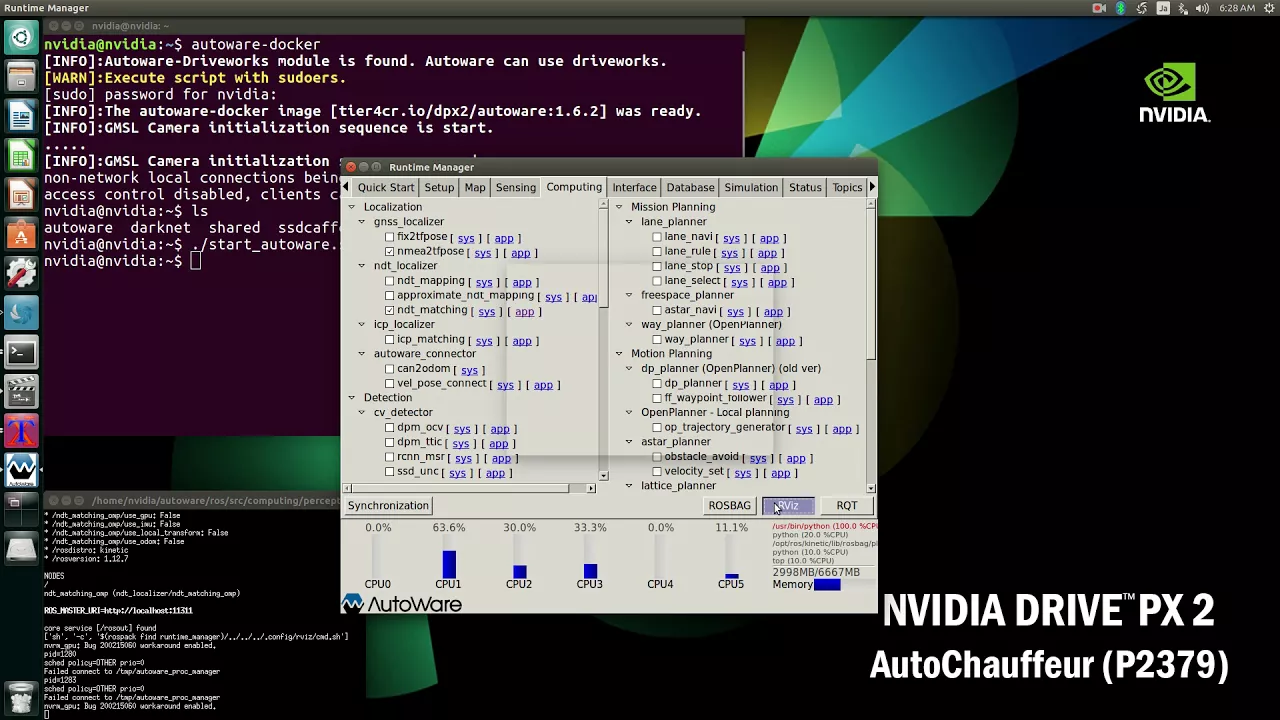The width and height of the screenshot is (1280, 720).
Task: Open the green Bluetooth tray indicator
Action: (1120, 8)
